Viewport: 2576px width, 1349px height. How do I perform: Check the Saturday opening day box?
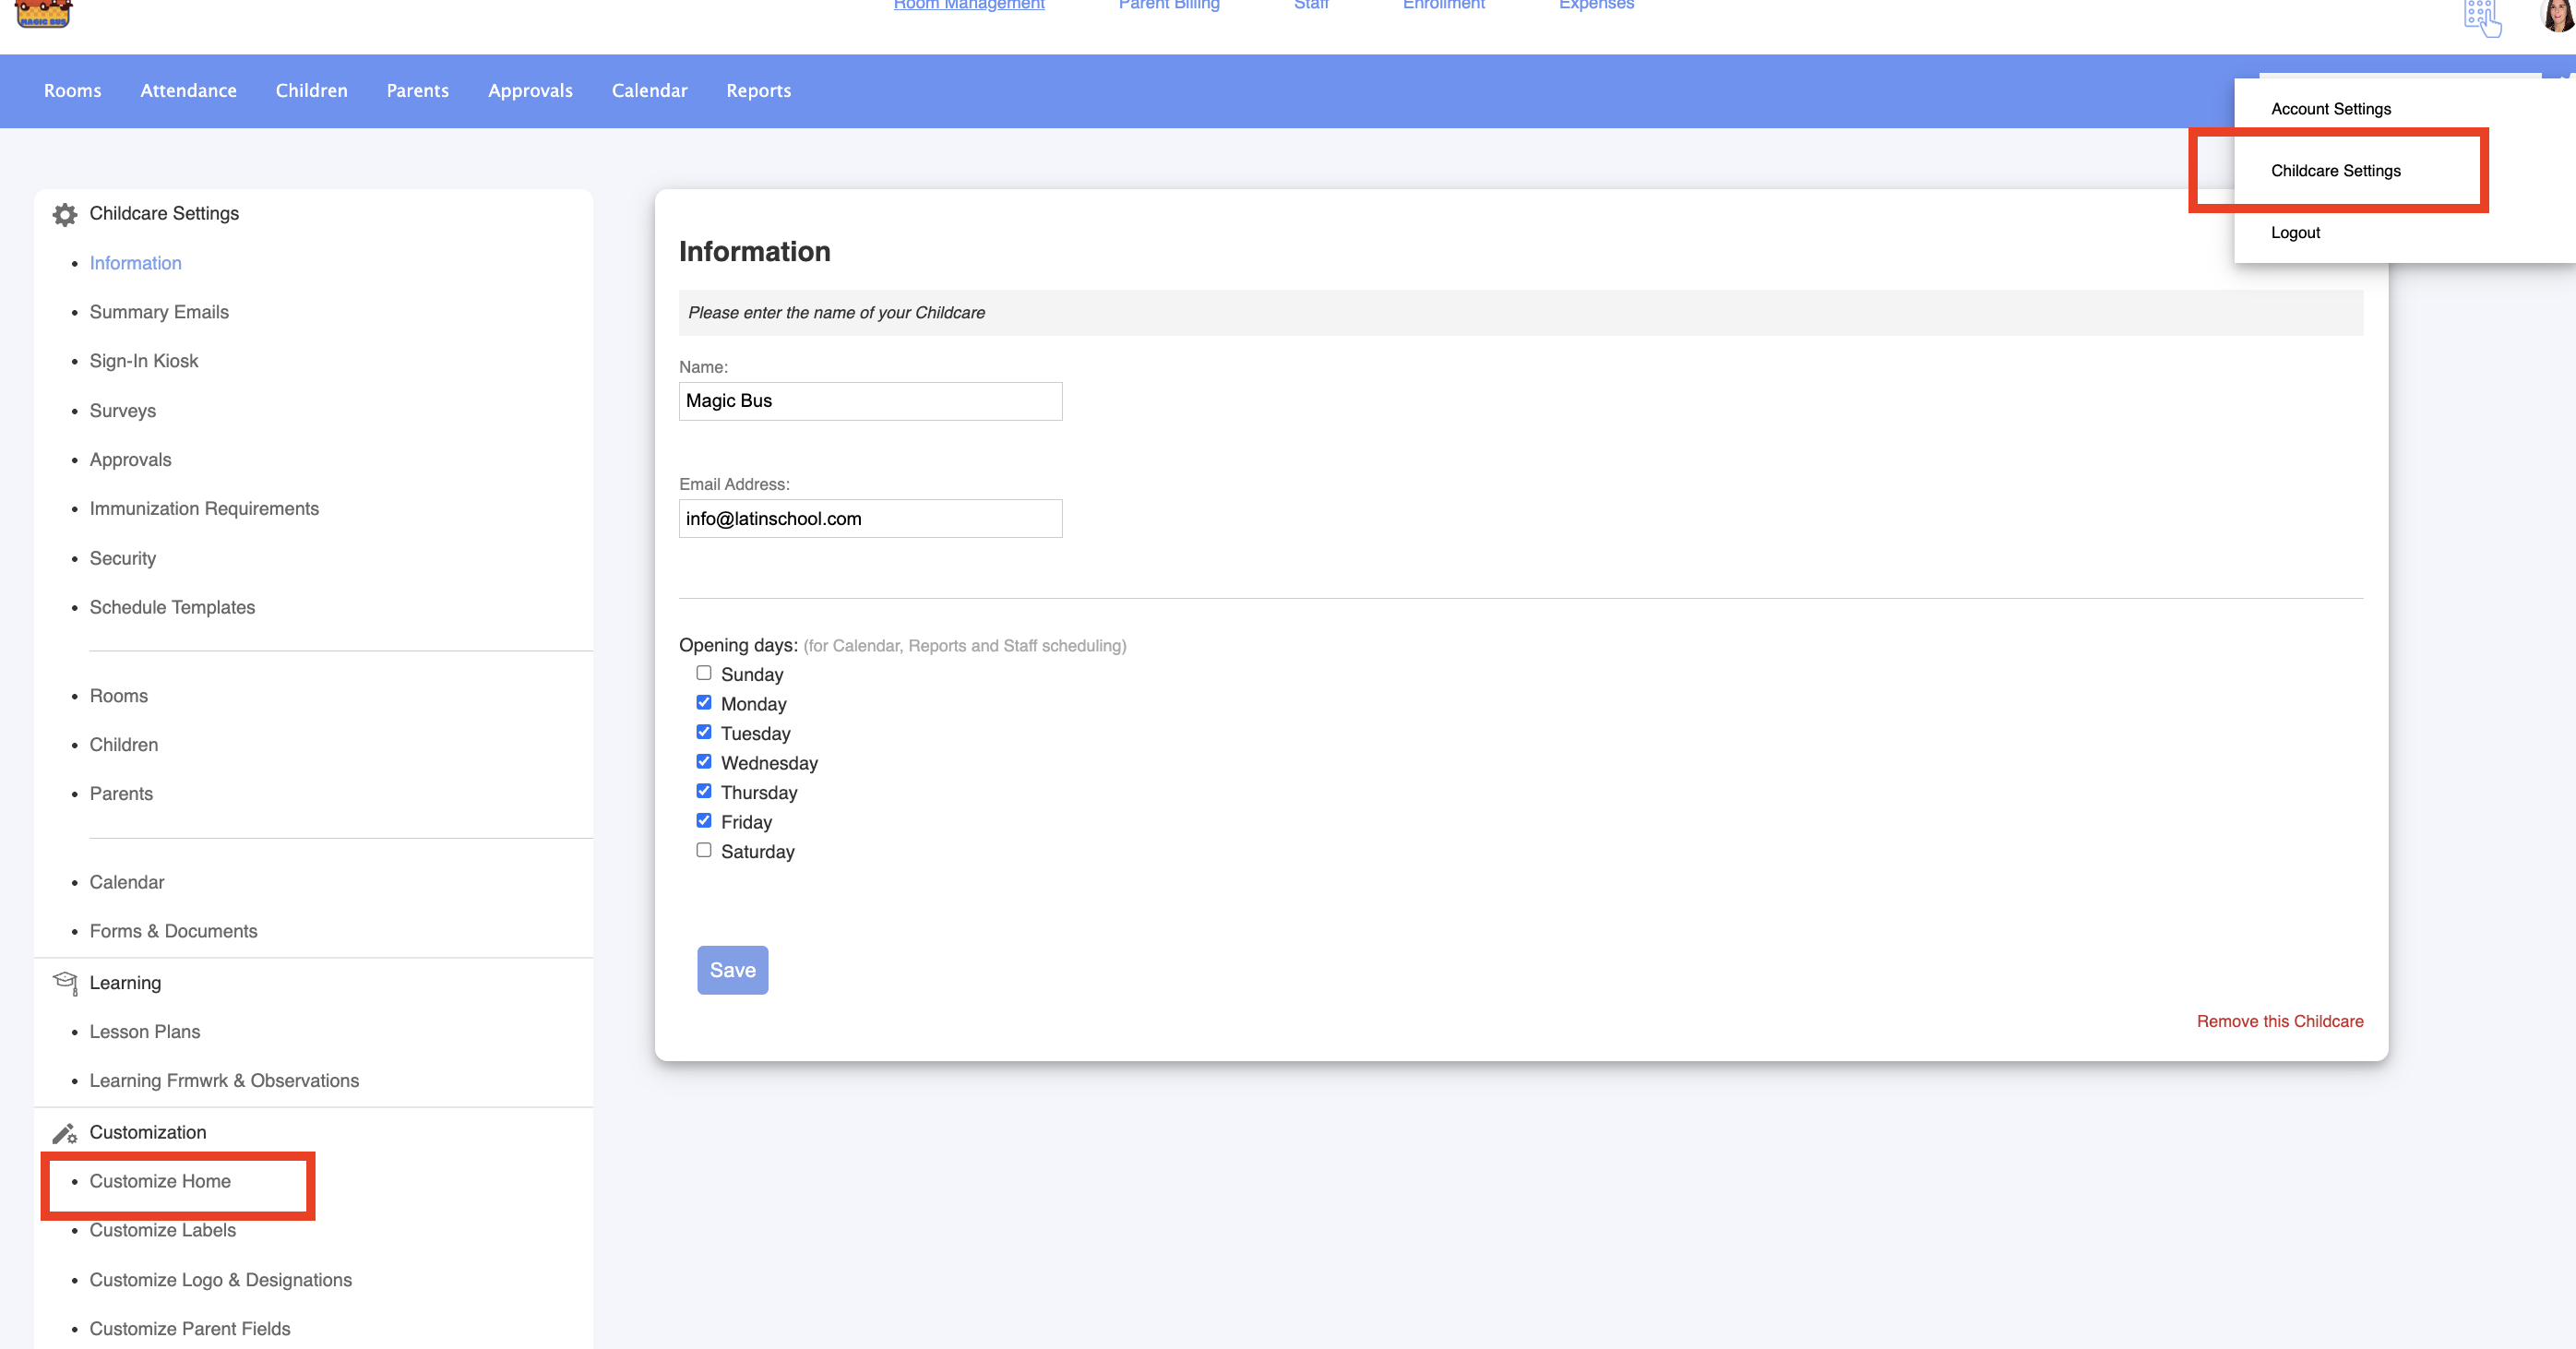(x=704, y=850)
